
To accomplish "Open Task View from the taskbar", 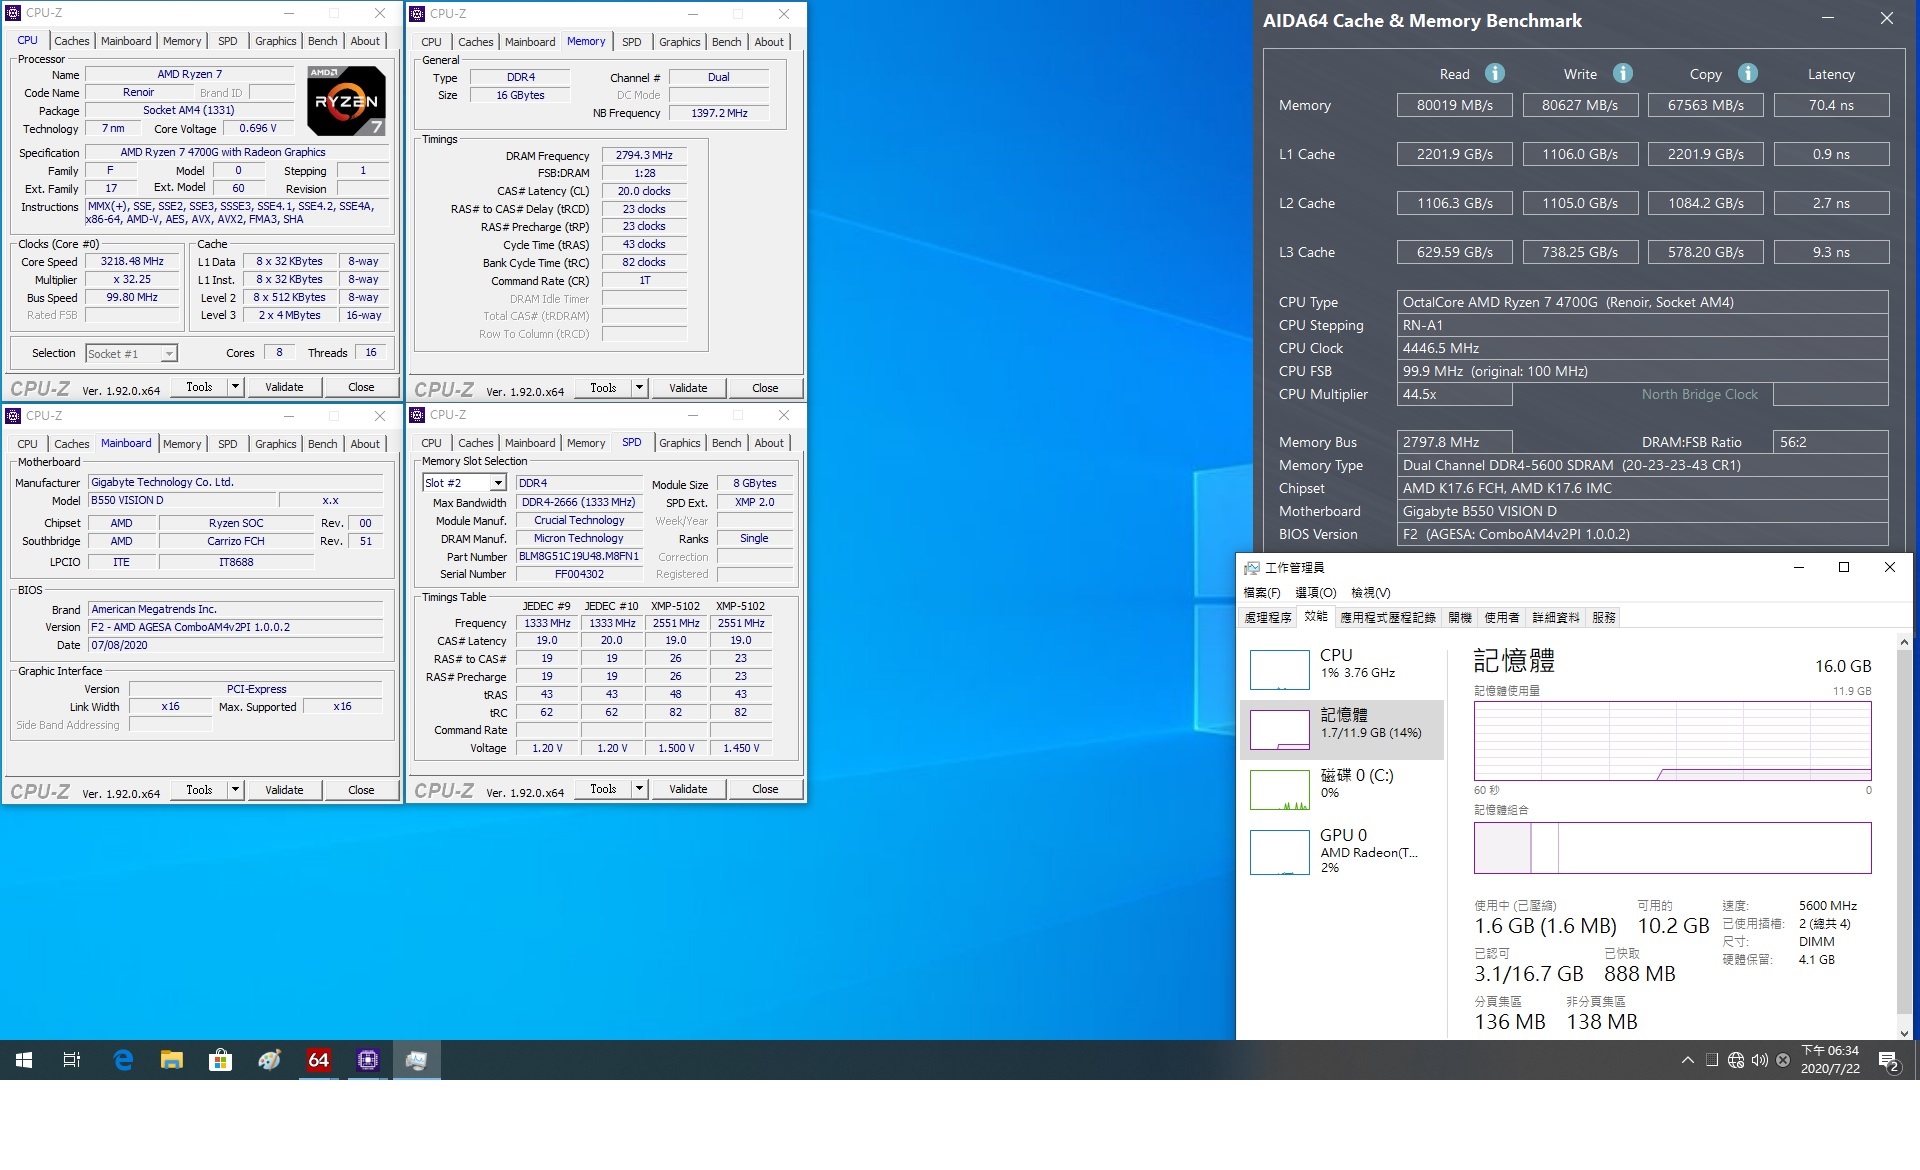I will [72, 1060].
